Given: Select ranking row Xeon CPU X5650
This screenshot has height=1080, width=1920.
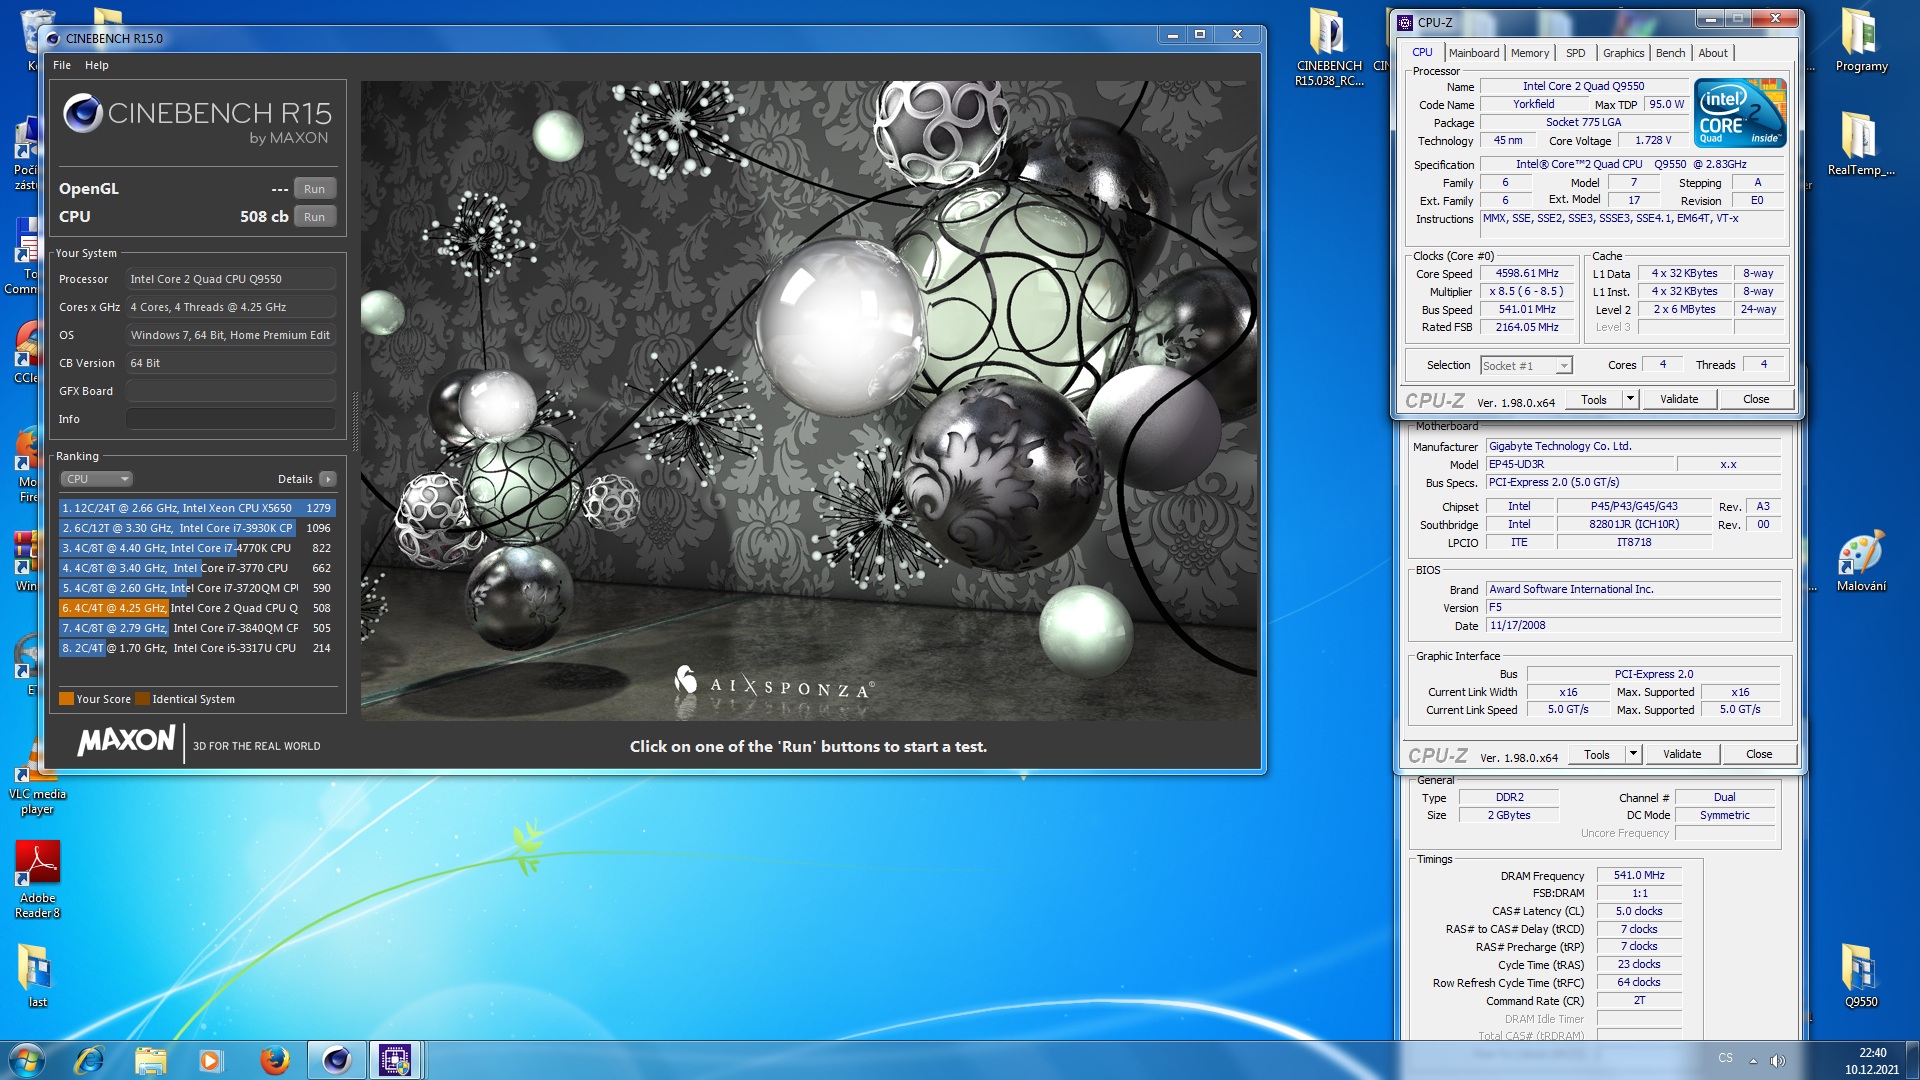Looking at the screenshot, I should [x=197, y=508].
